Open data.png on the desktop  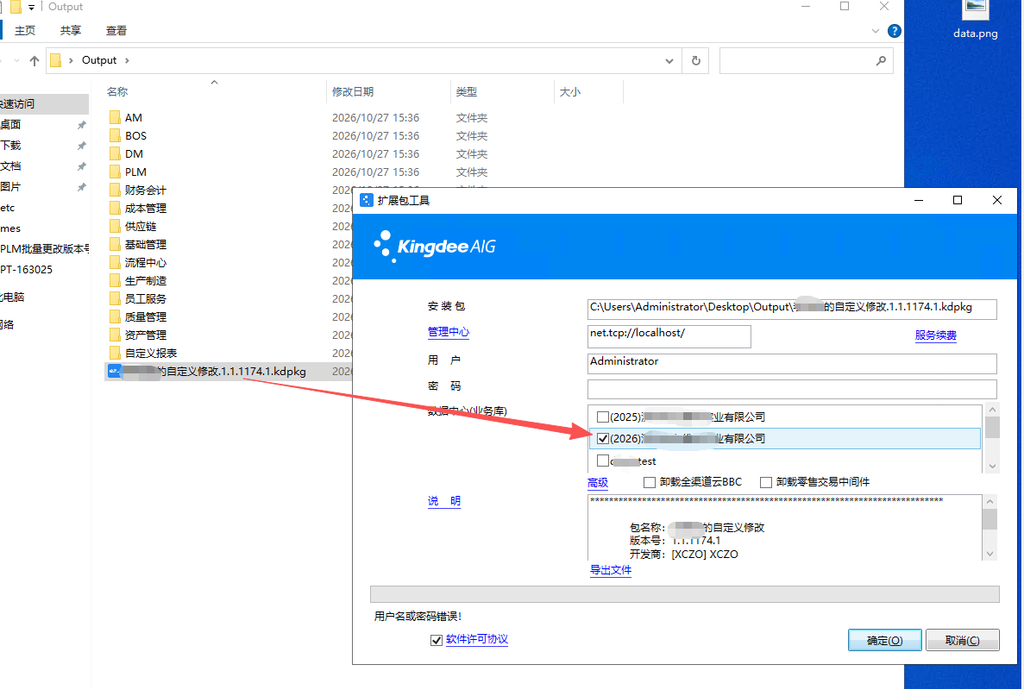975,20
